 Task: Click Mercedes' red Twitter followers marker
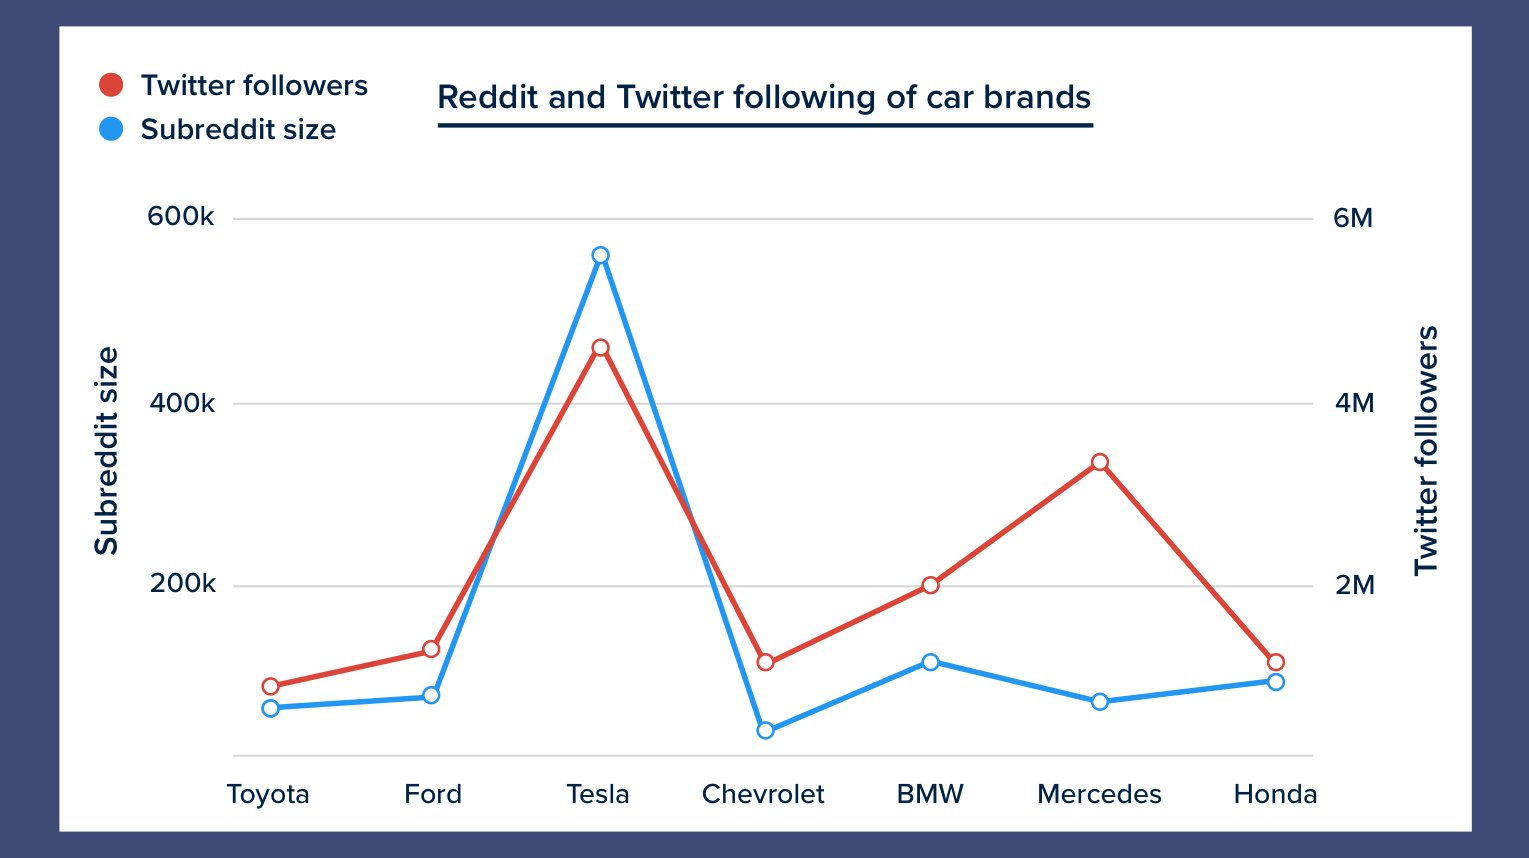pos(1100,462)
